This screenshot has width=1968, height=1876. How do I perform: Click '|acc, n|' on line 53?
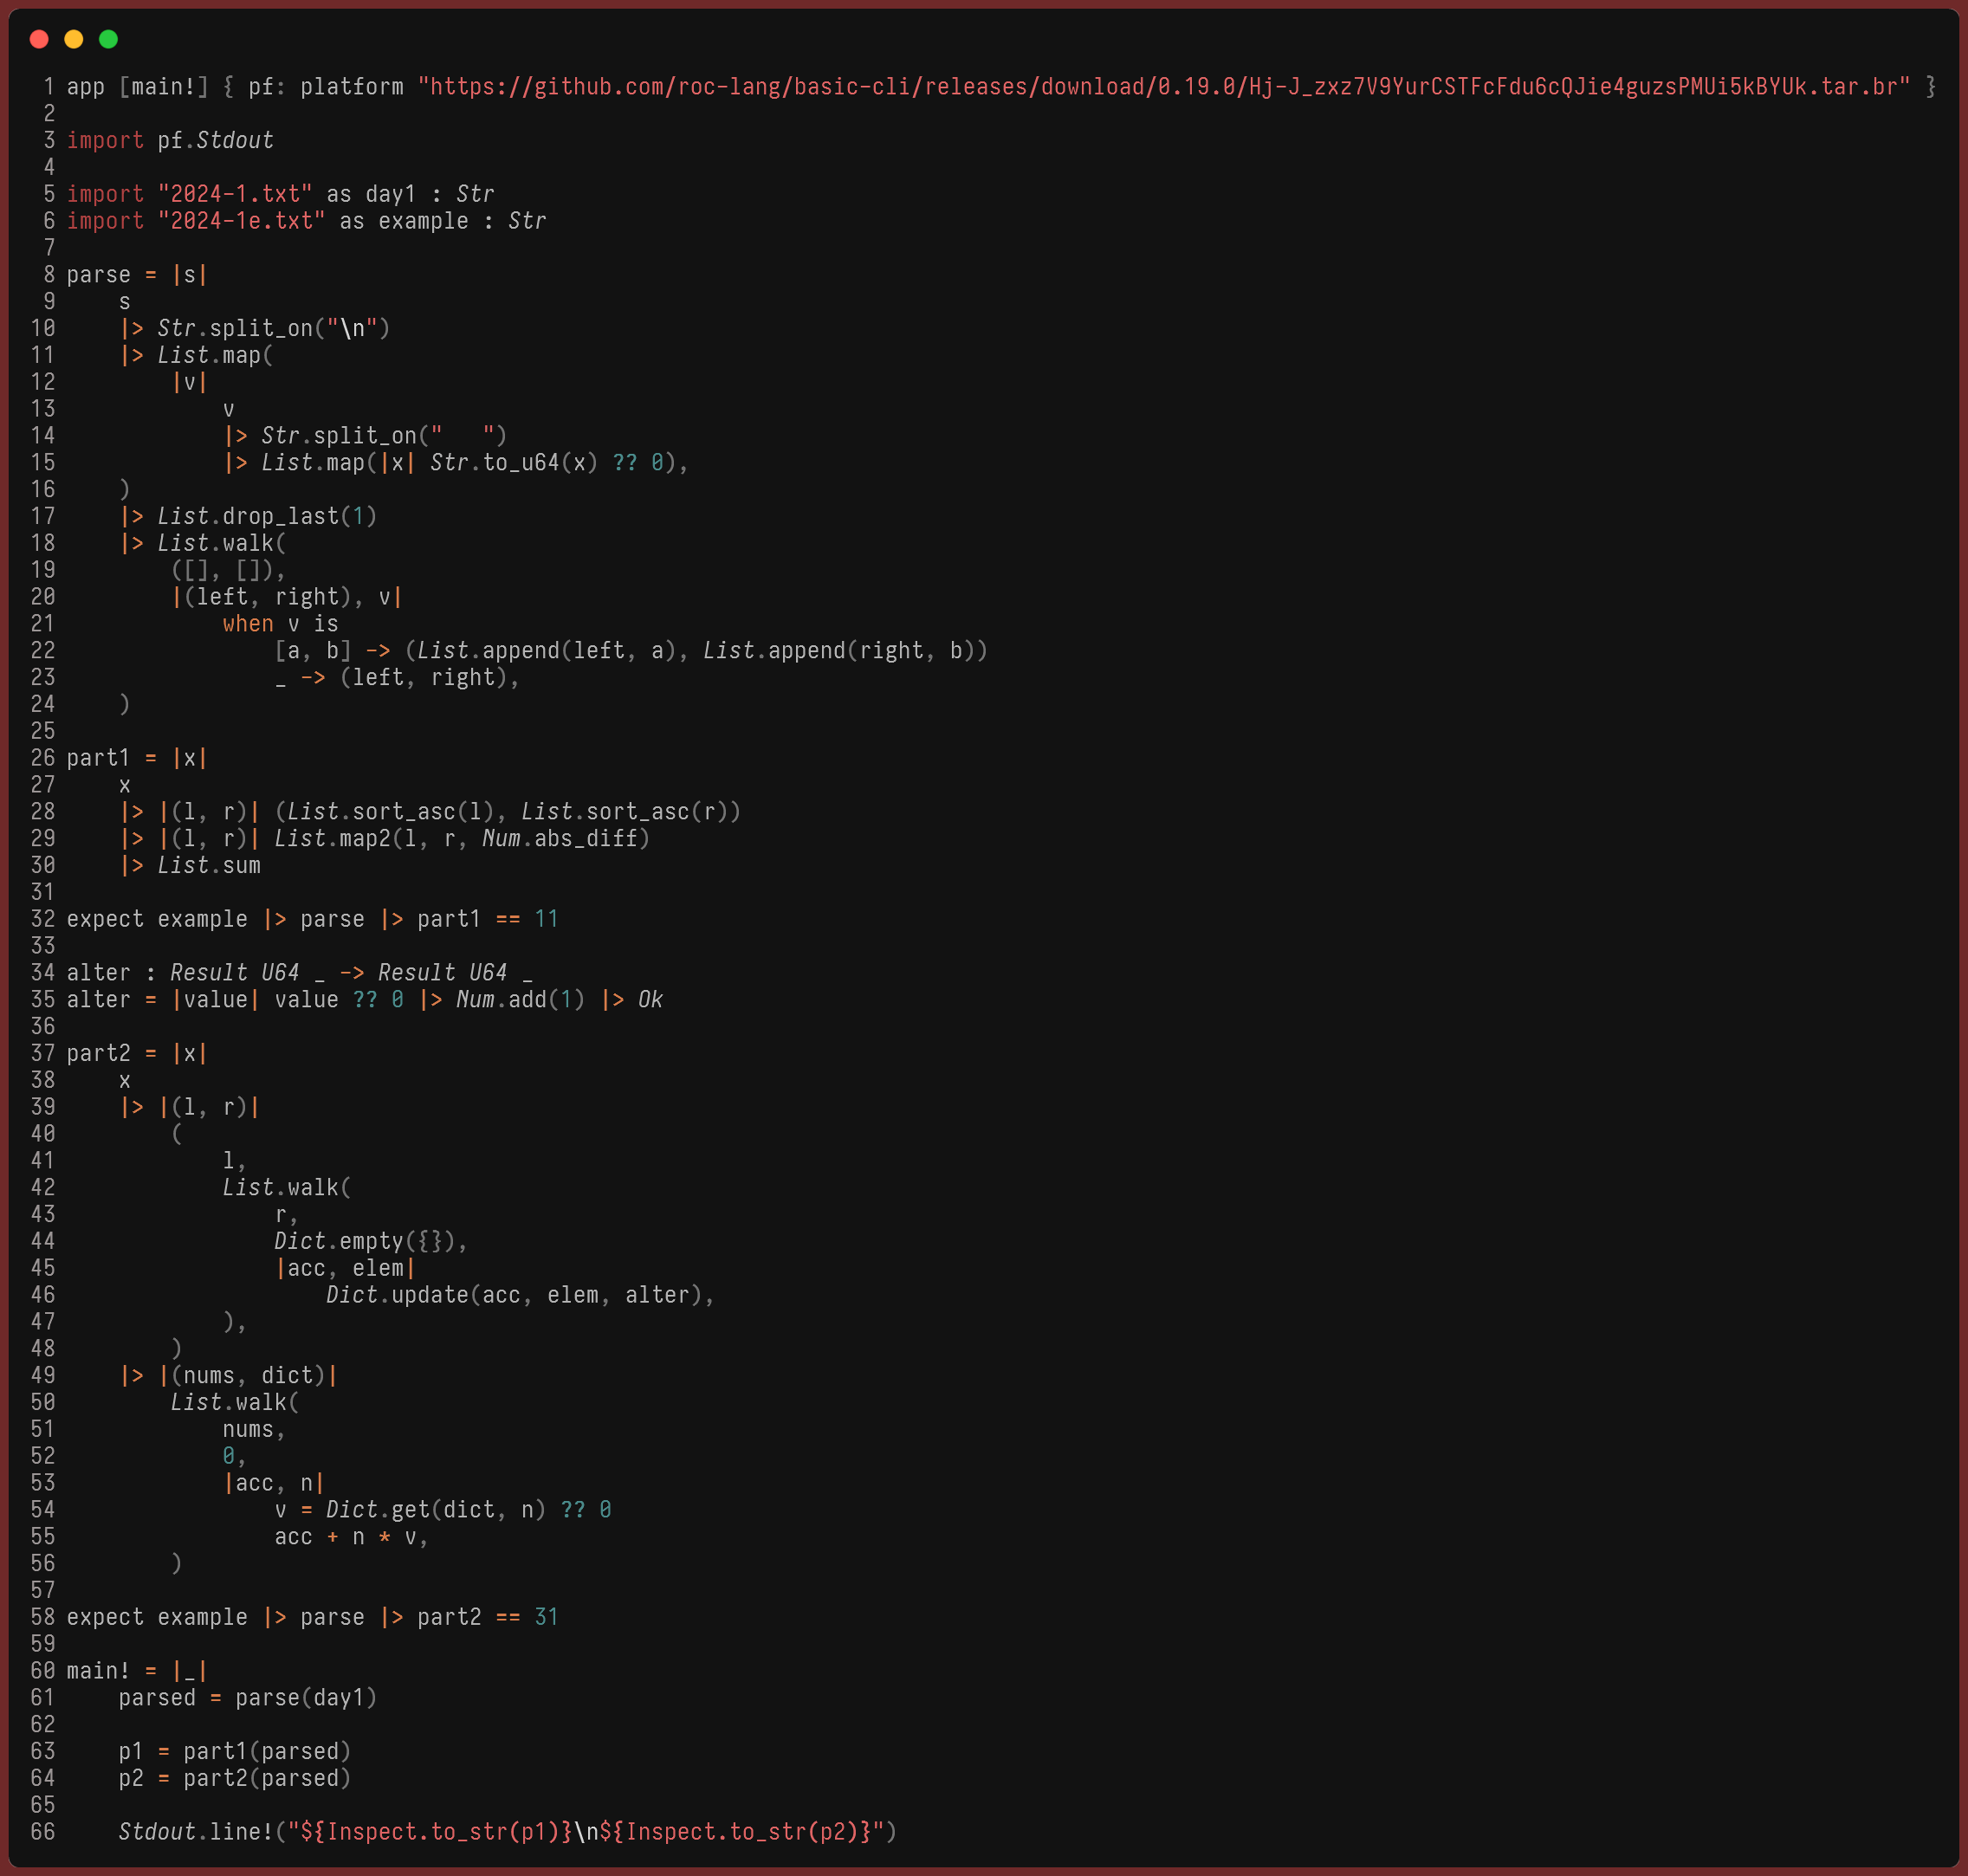click(274, 1484)
